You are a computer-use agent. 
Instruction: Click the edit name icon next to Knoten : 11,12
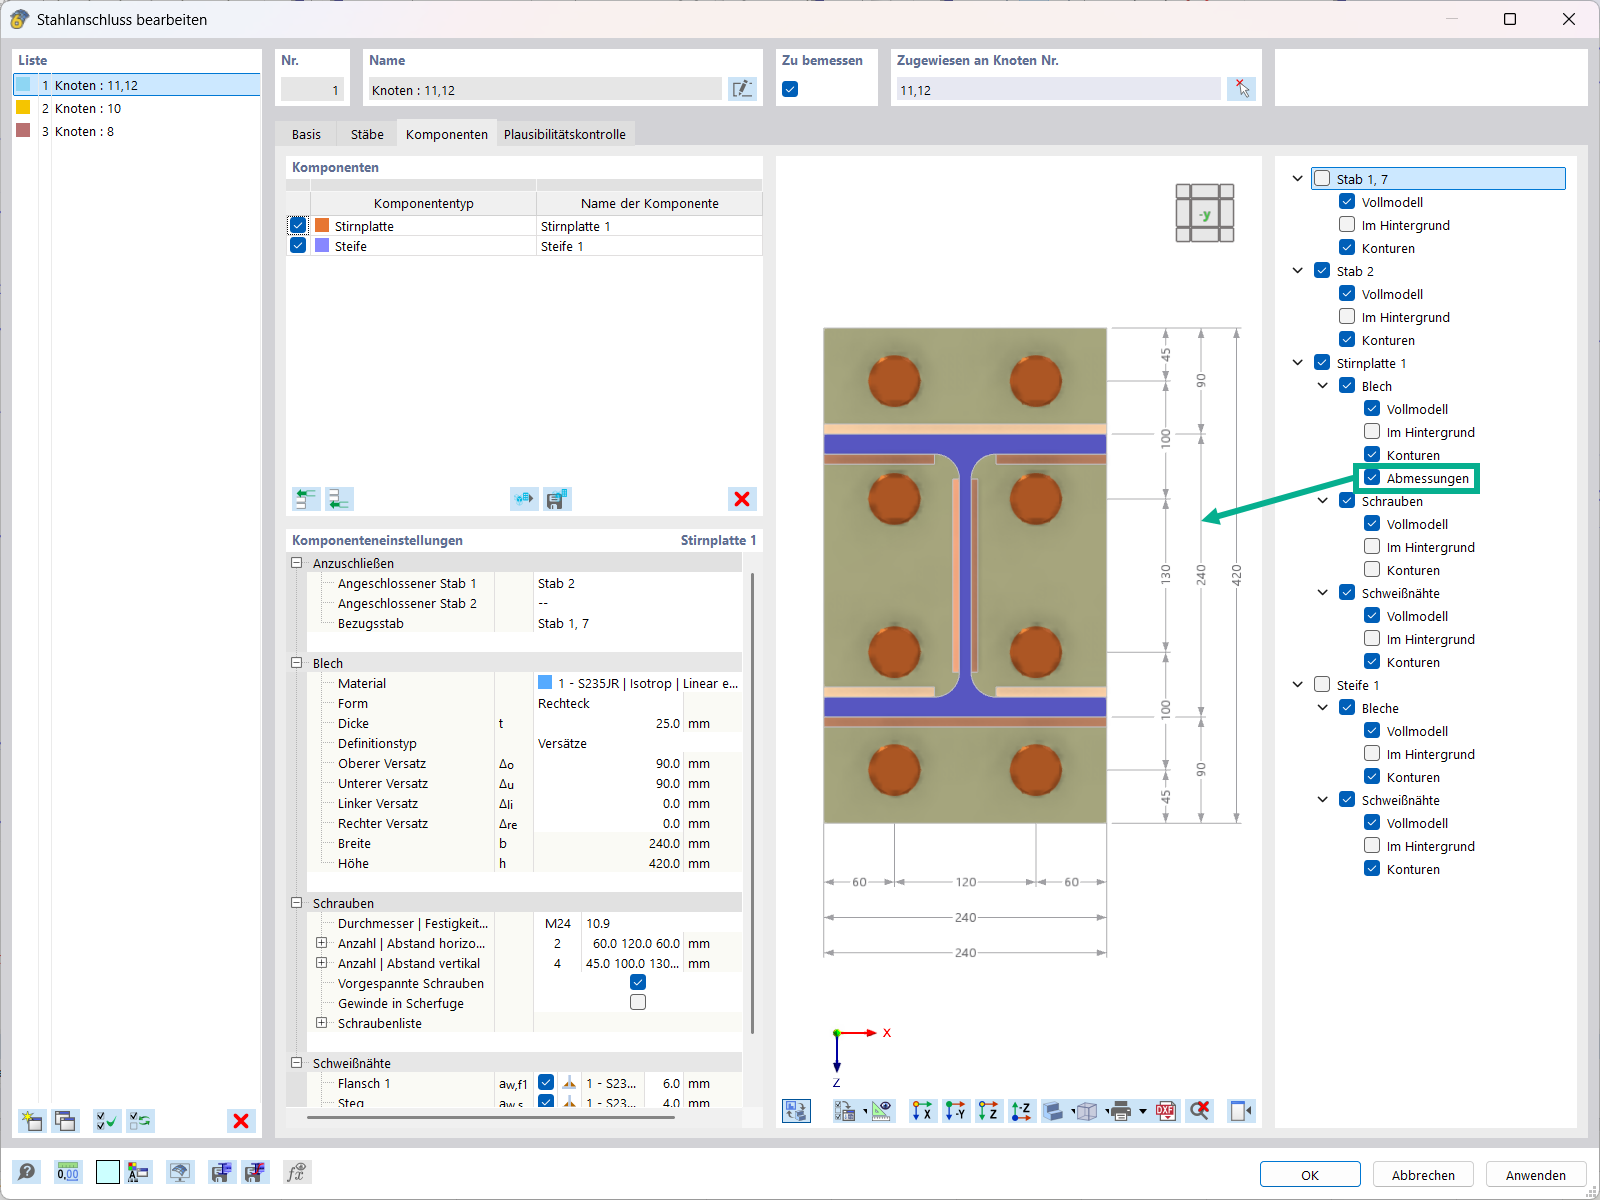[742, 89]
